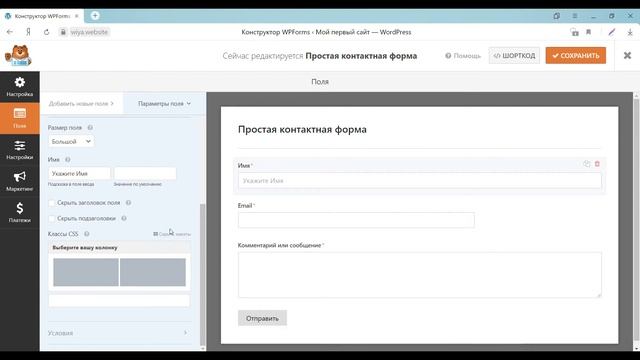
Task: Check Скрыть заголовок поля checkbox
Action: [52, 203]
